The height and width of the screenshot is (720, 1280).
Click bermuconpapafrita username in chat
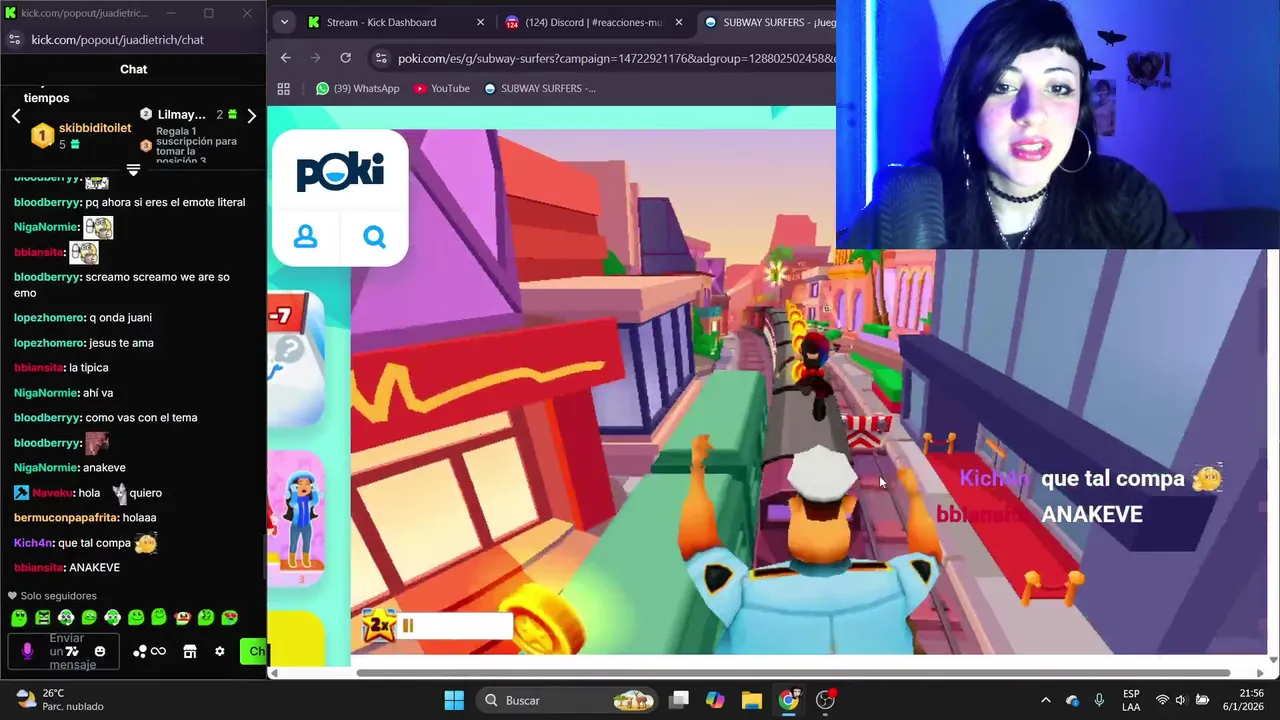[x=66, y=518]
